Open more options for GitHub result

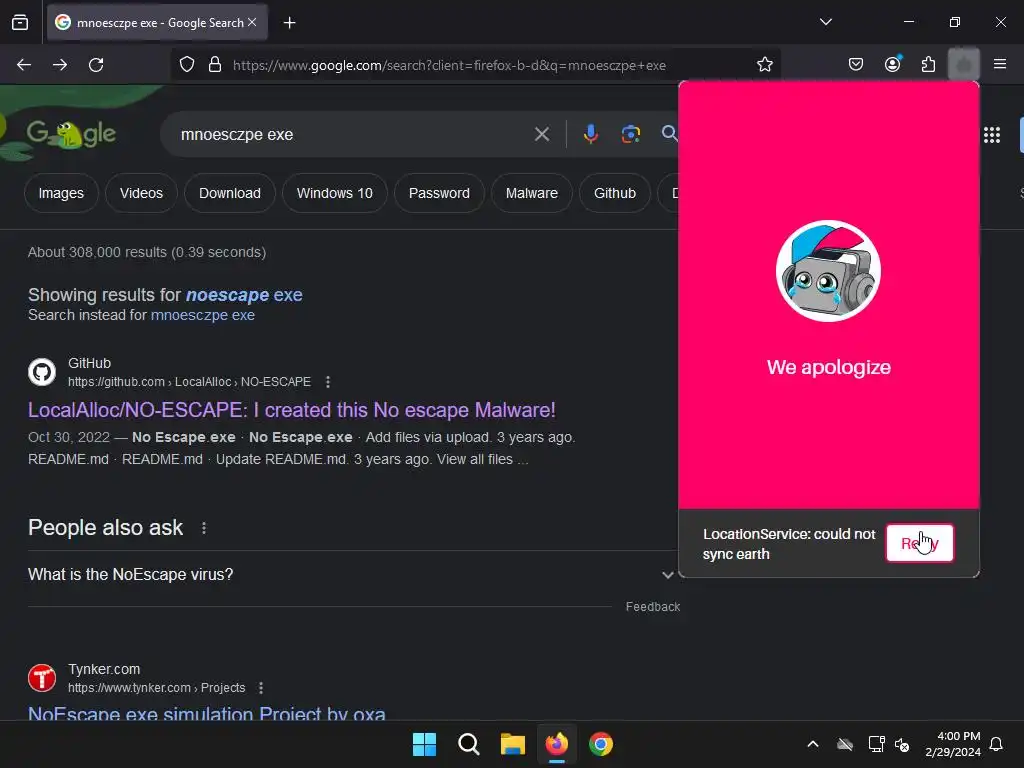[x=328, y=382]
